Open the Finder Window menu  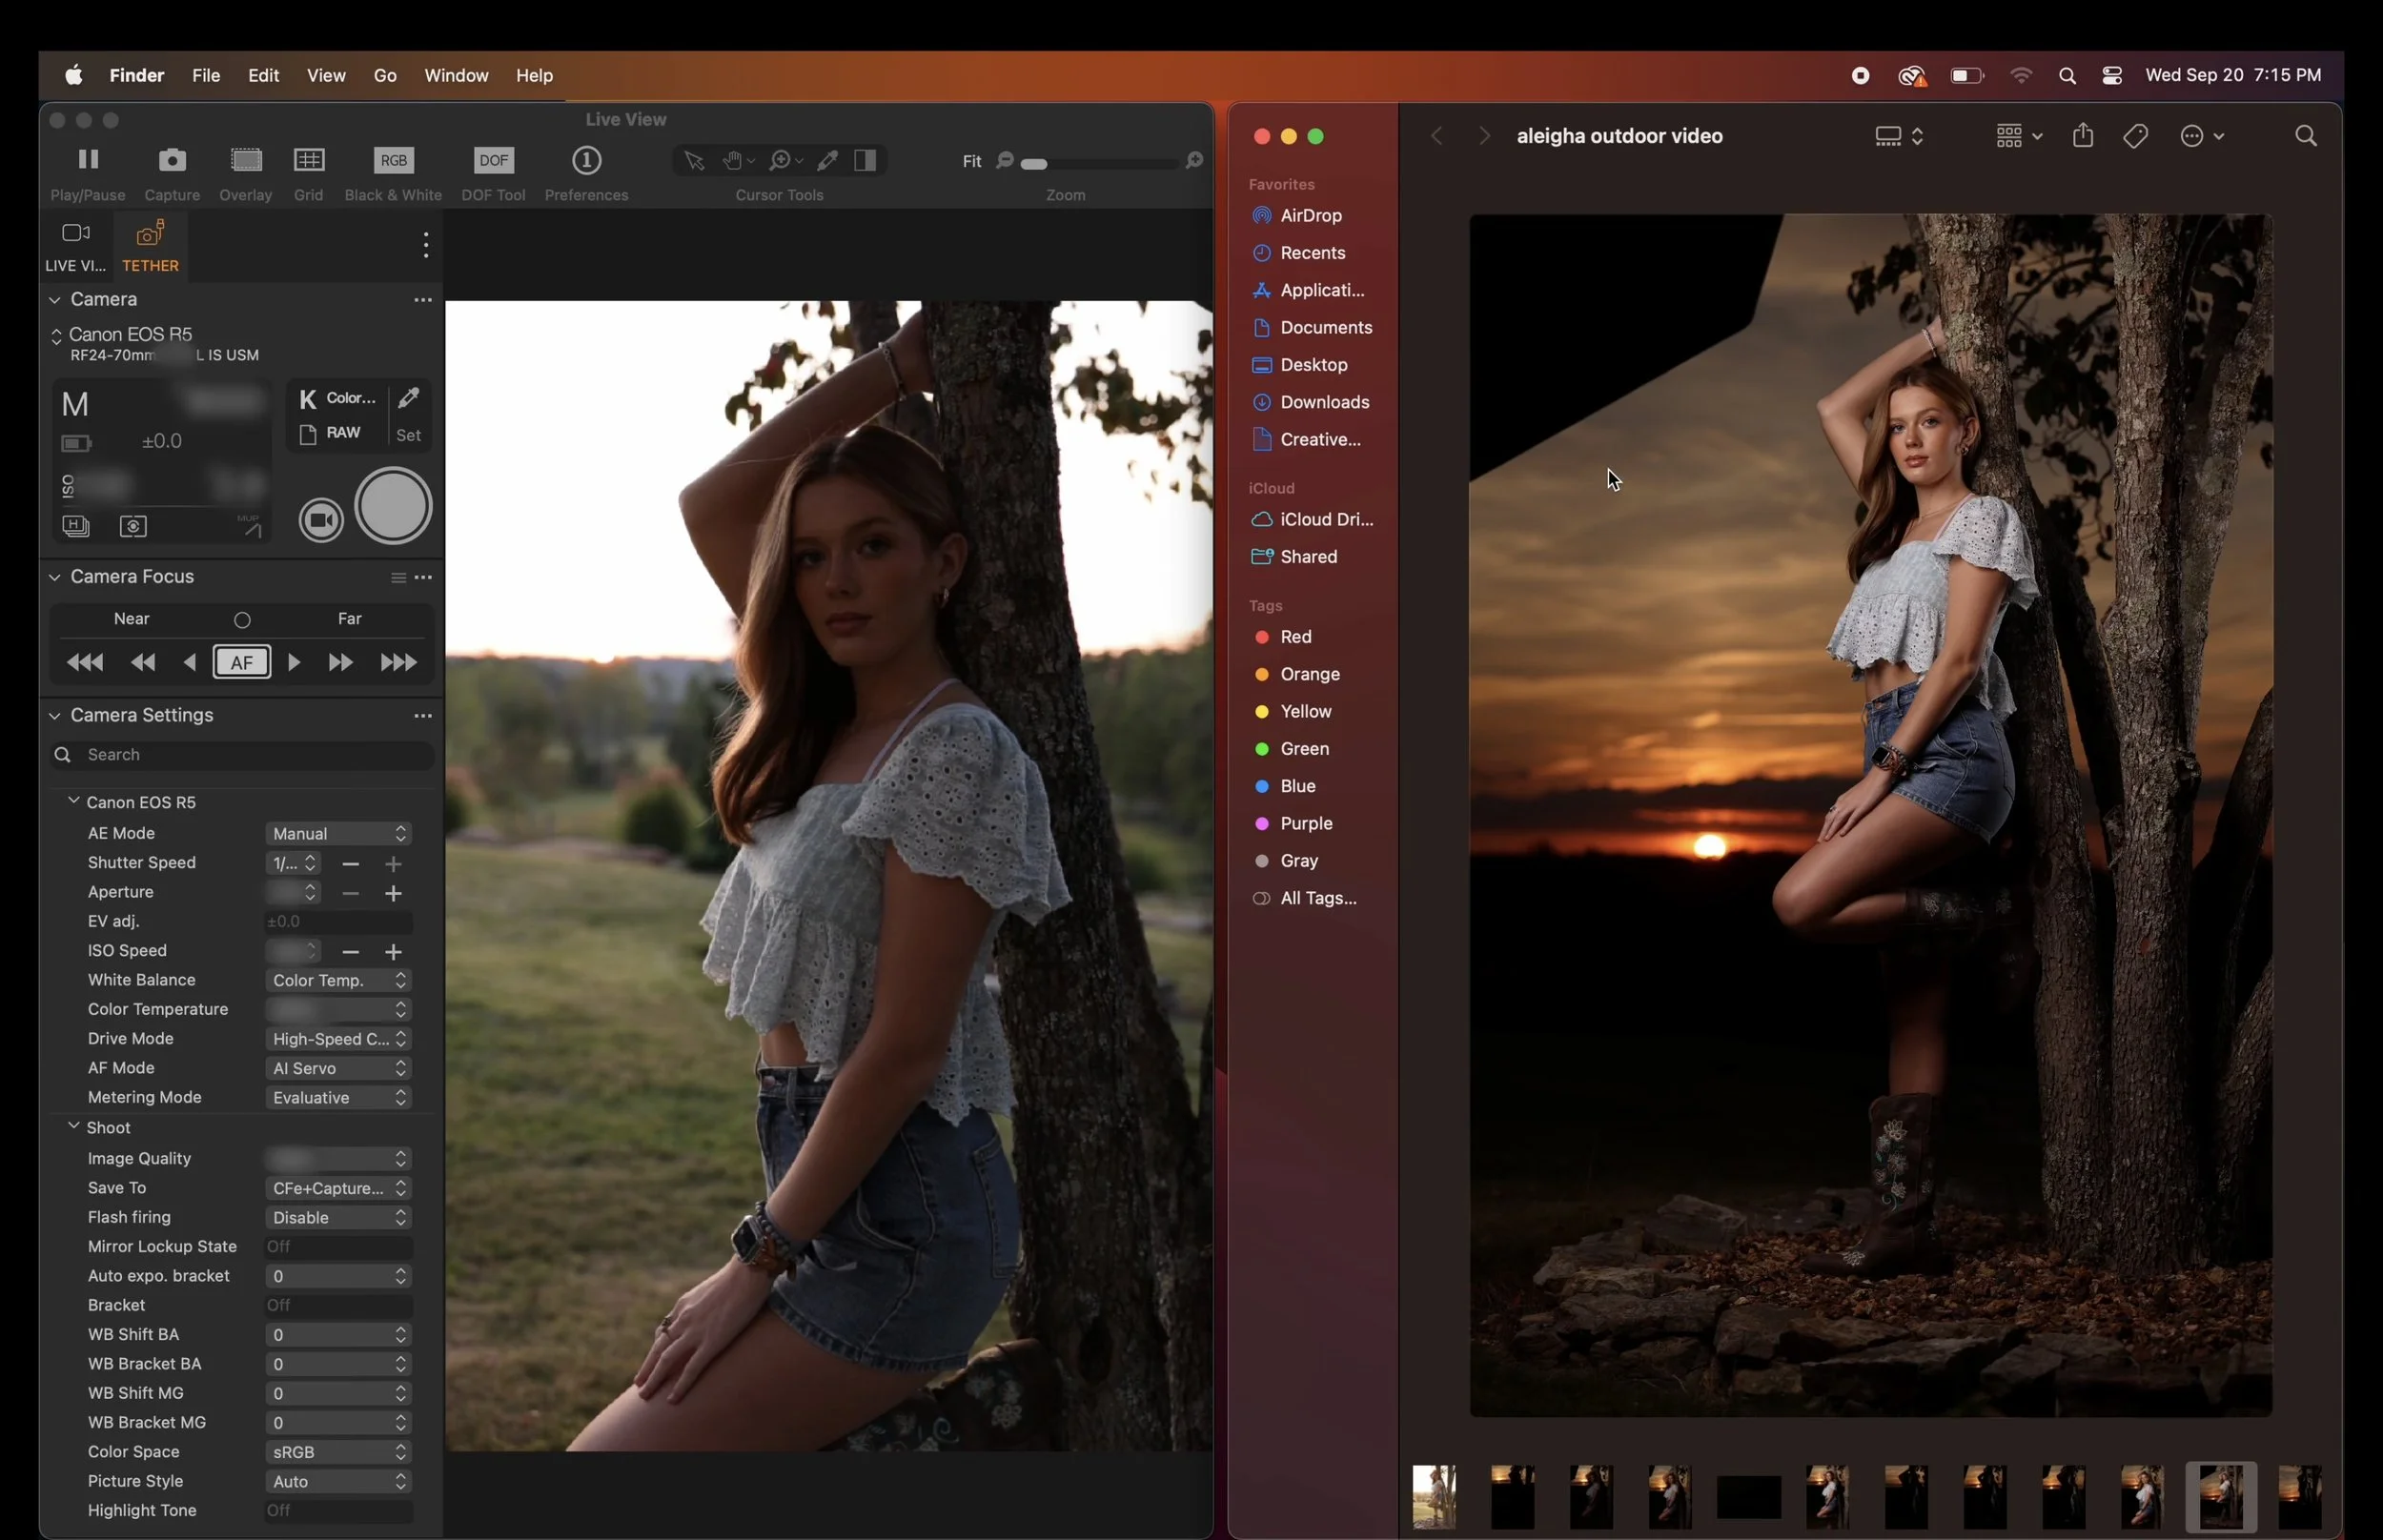pos(456,76)
